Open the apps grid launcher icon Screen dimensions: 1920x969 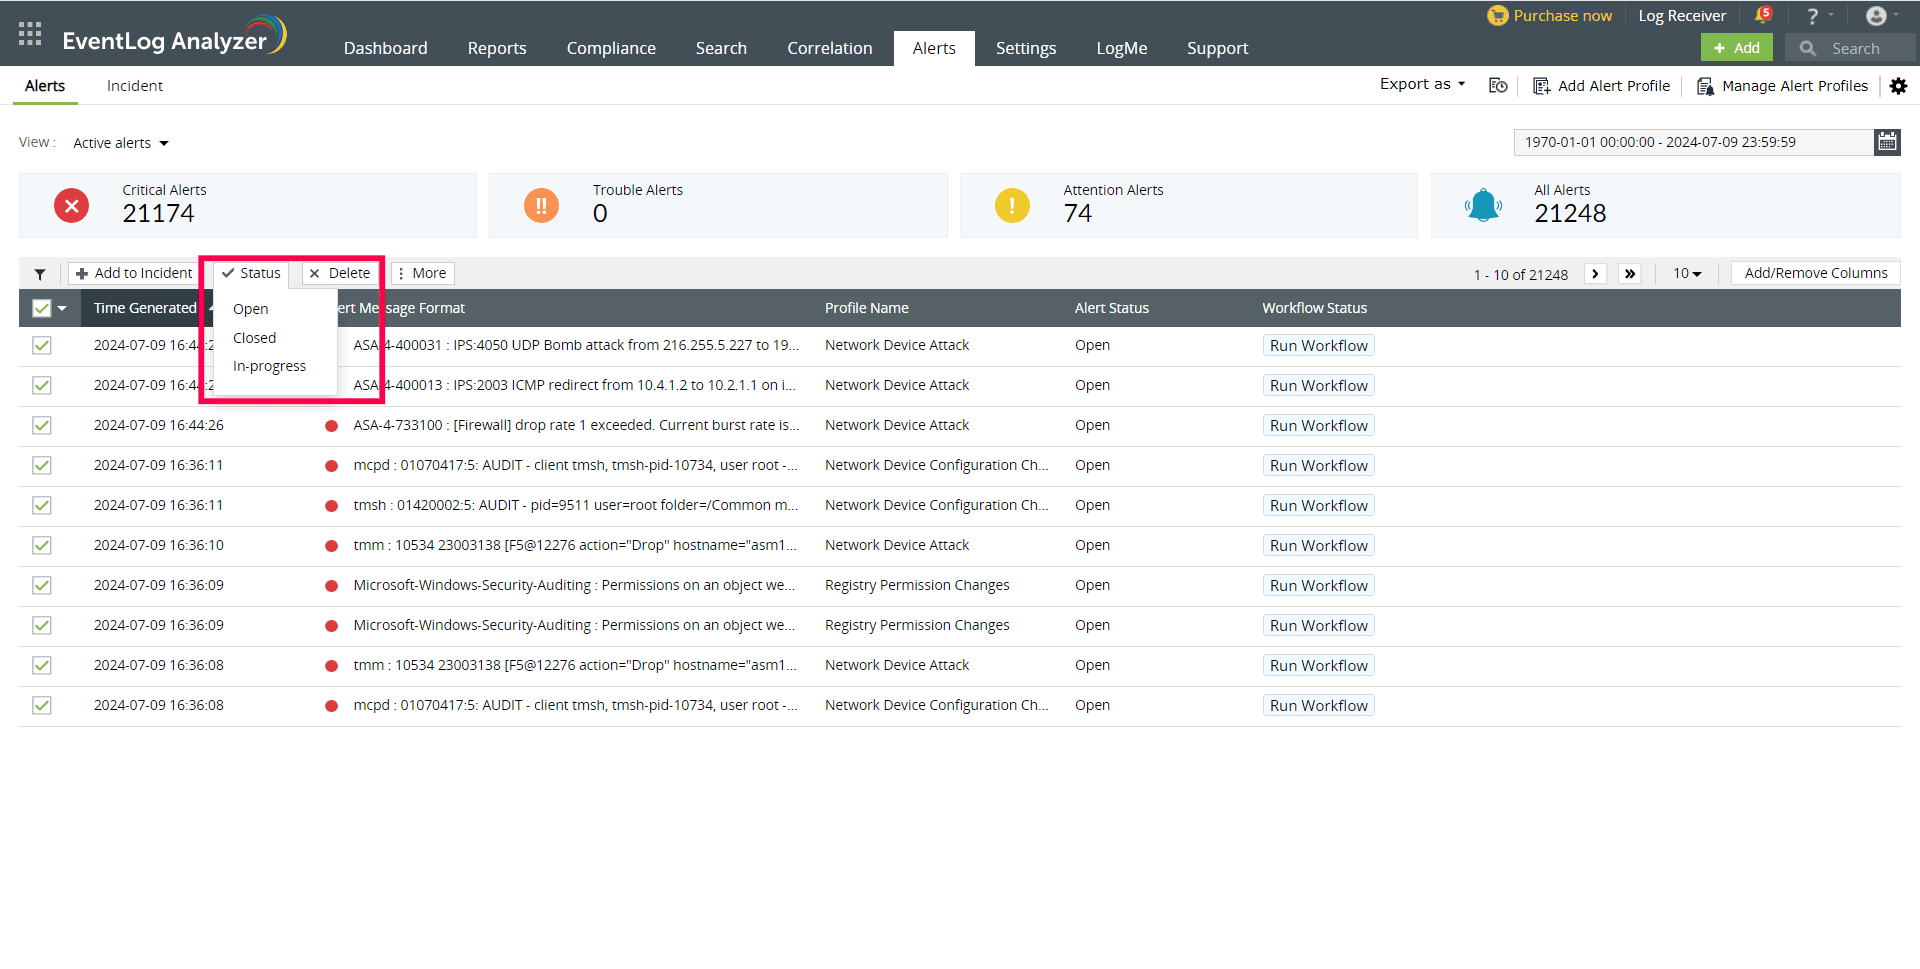point(30,34)
